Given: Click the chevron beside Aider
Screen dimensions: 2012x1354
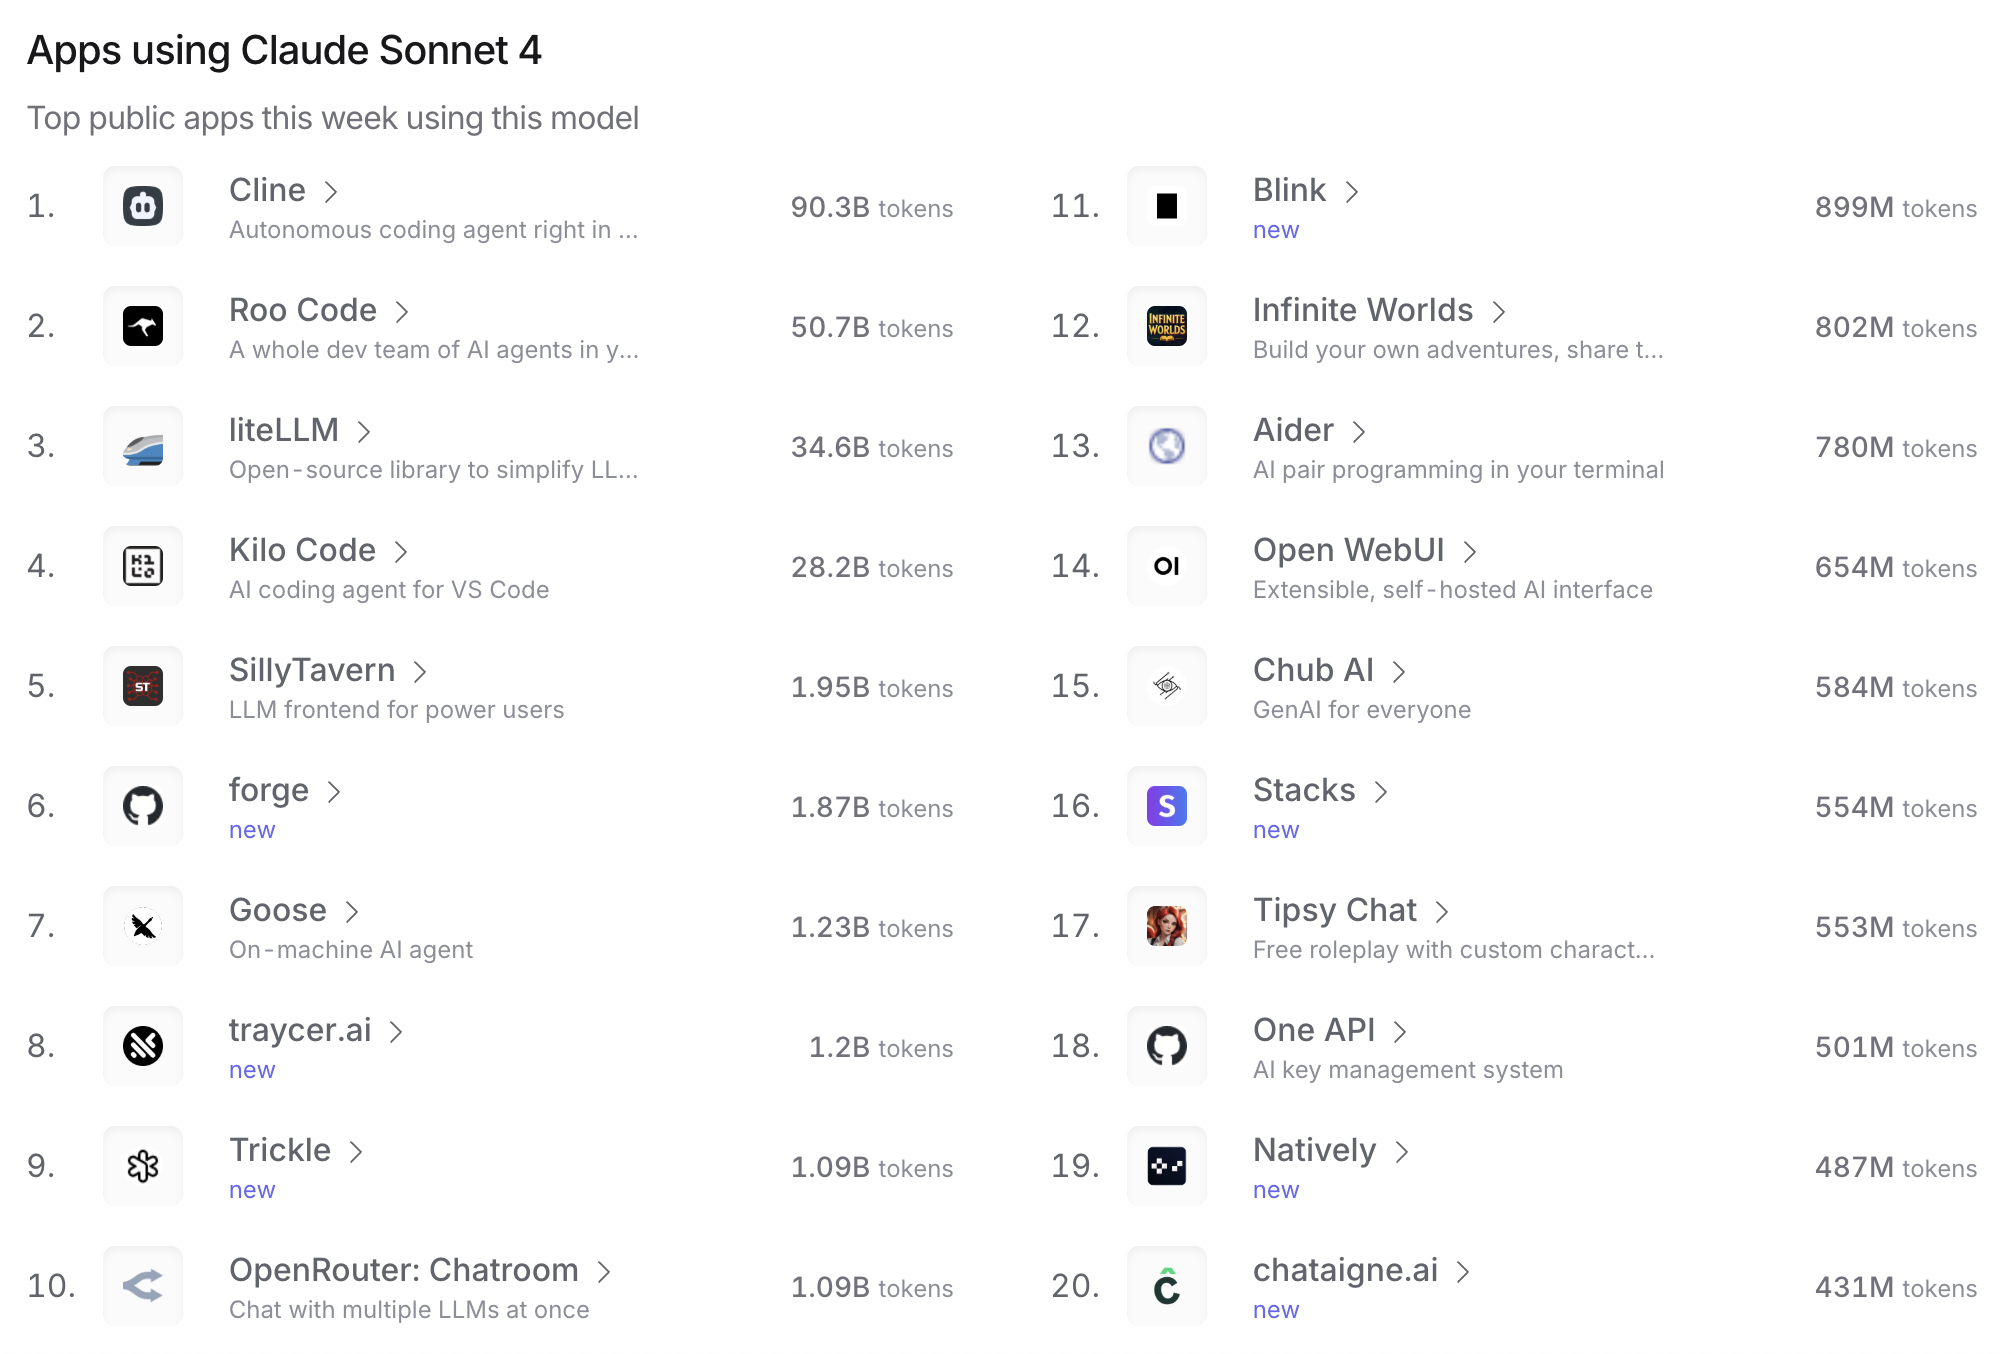Looking at the screenshot, I should coord(1359,432).
